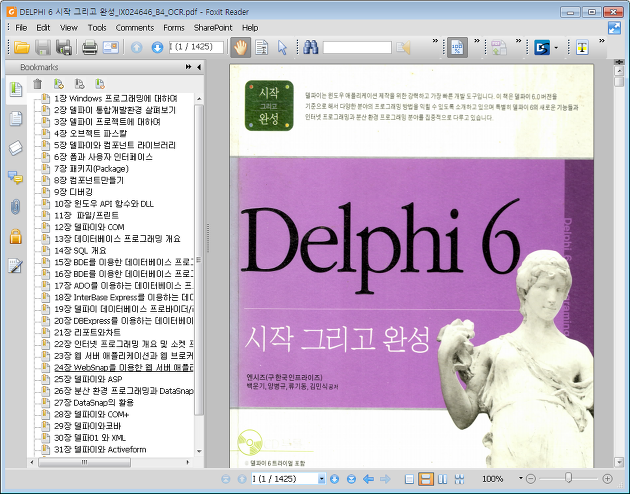Screen dimensions: 630x494
Task: Select facing pages view mode
Action: point(442,479)
